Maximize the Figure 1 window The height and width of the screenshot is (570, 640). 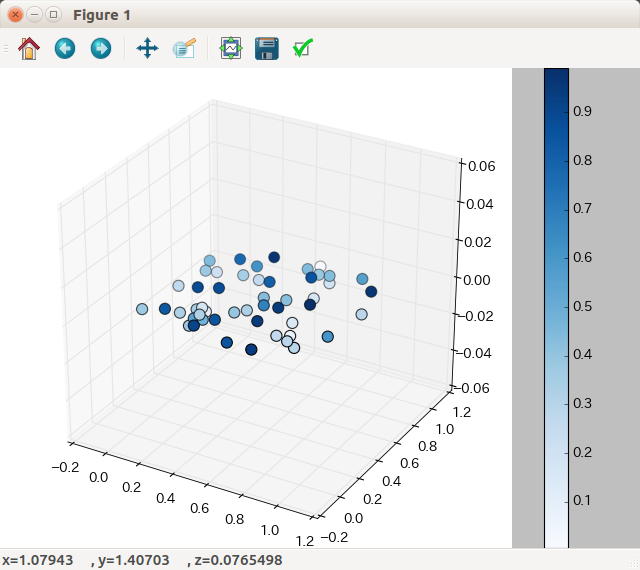coord(53,15)
